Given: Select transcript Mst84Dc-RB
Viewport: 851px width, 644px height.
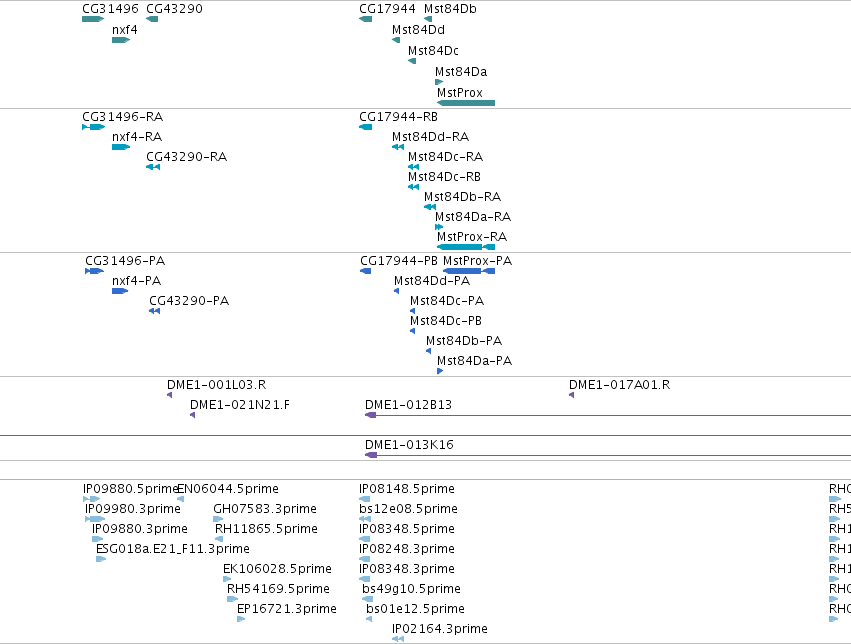Looking at the screenshot, I should pos(444,177).
